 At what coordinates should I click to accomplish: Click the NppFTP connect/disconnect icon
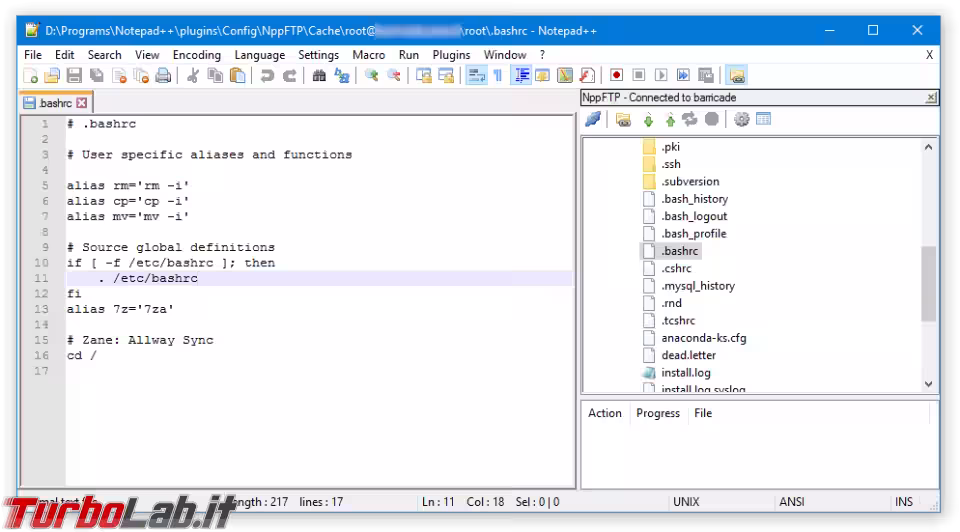click(593, 119)
